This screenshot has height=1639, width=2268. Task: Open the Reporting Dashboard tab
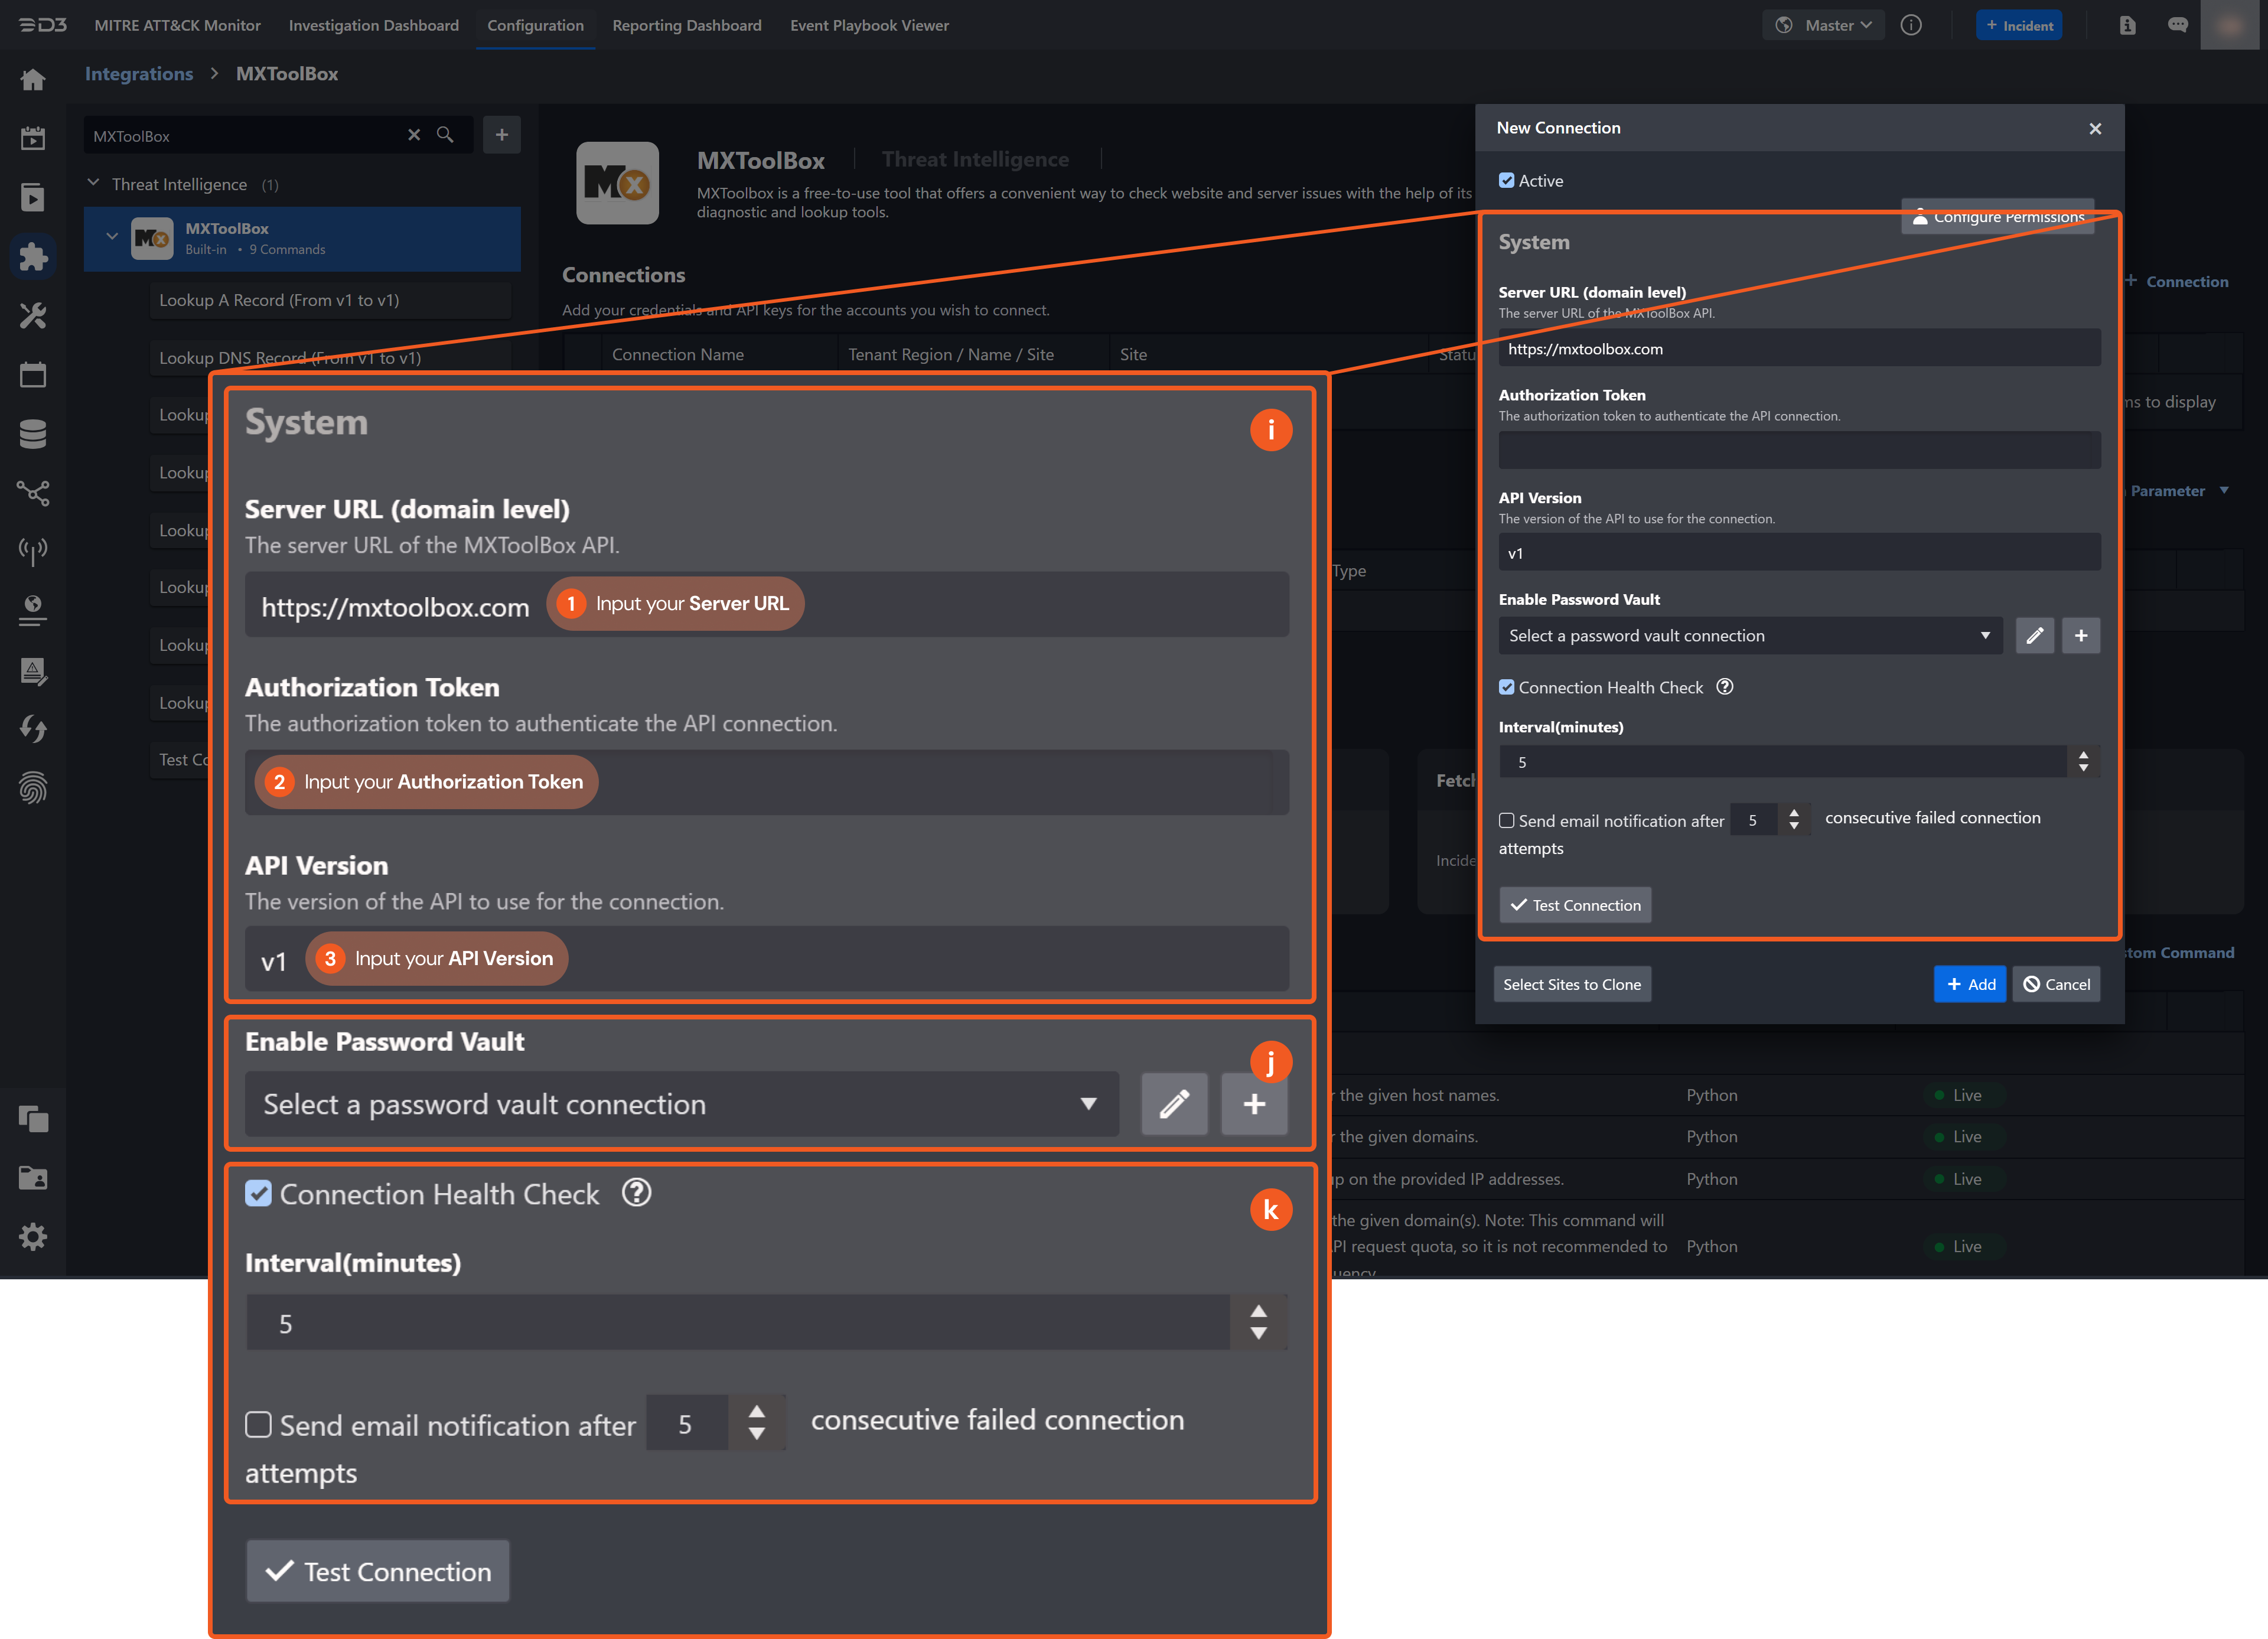[x=686, y=25]
